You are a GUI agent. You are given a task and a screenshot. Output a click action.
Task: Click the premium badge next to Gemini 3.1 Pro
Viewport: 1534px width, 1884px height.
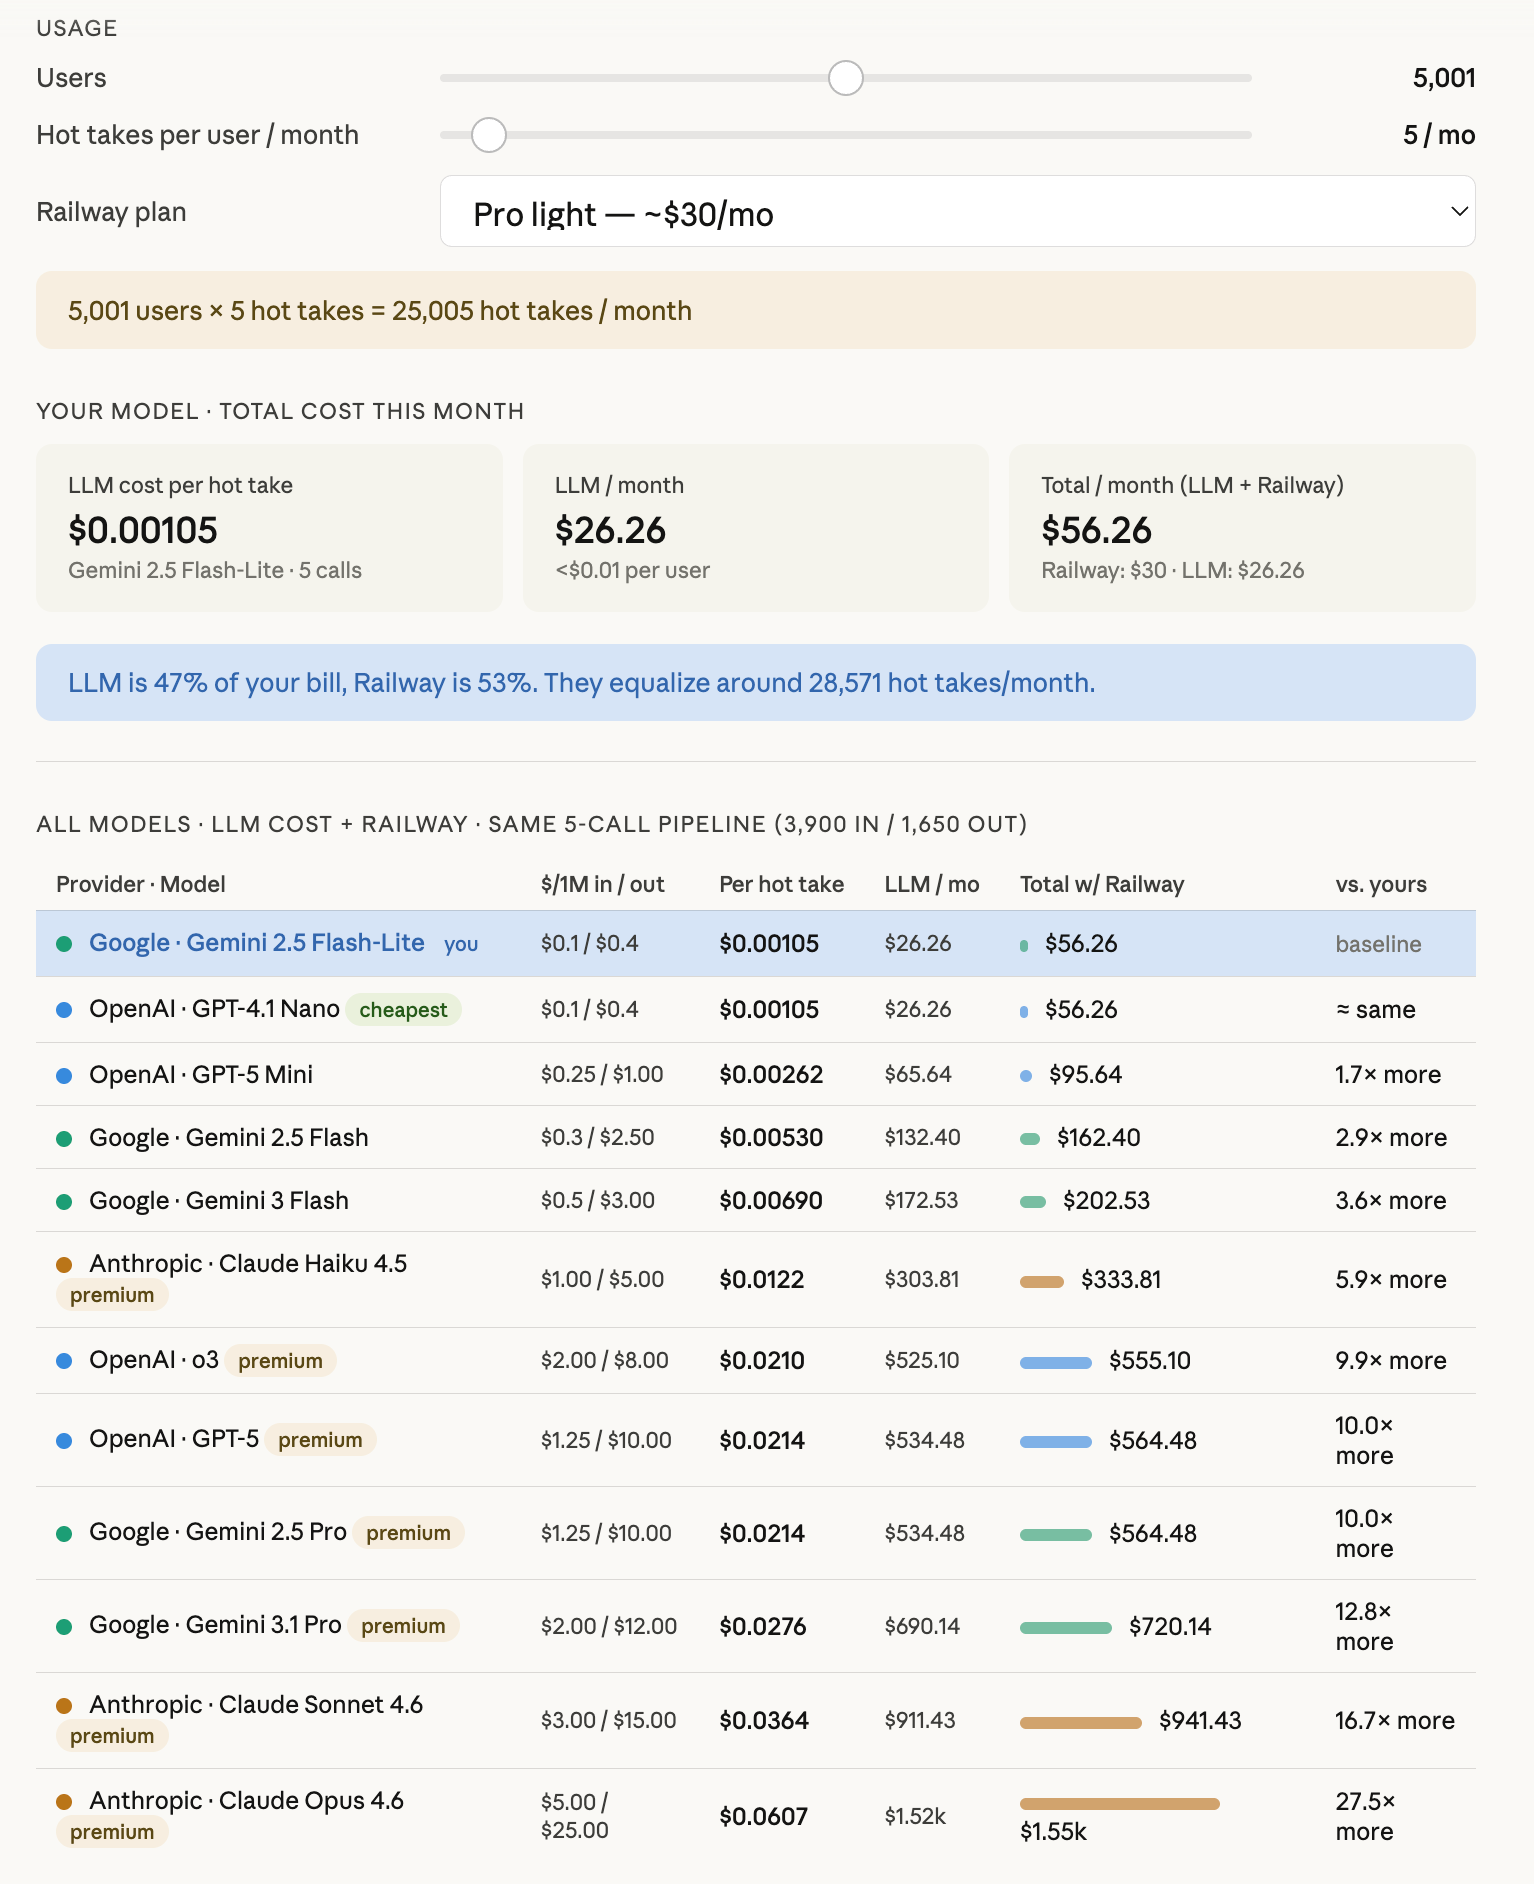tap(403, 1626)
